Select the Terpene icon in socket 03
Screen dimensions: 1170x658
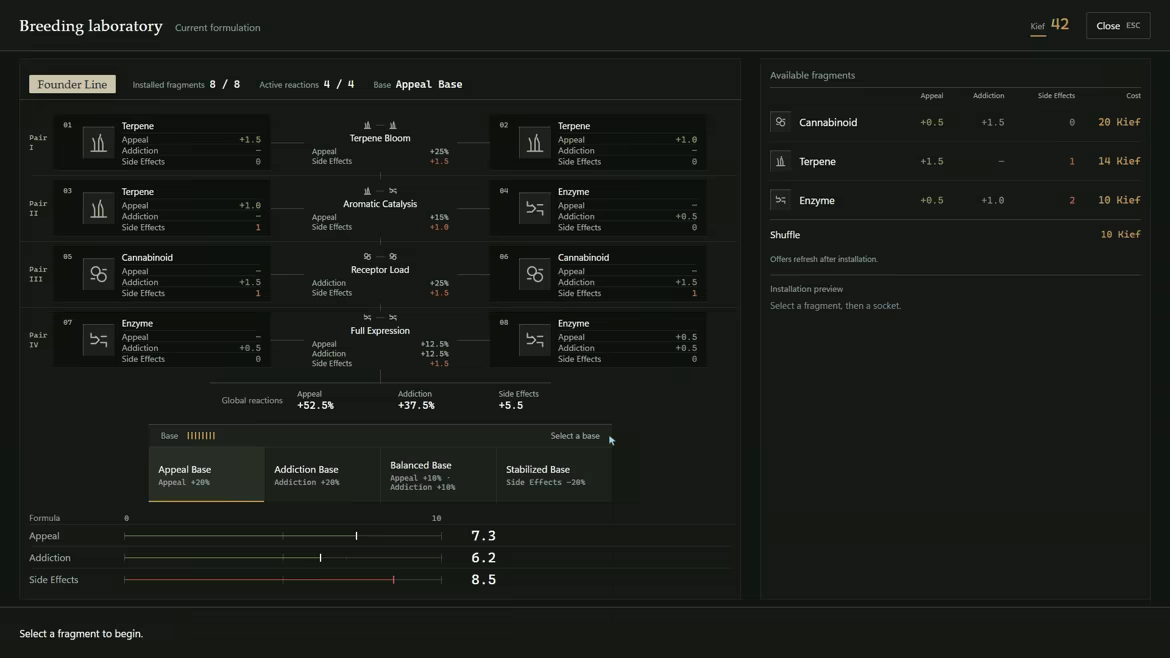click(x=98, y=208)
